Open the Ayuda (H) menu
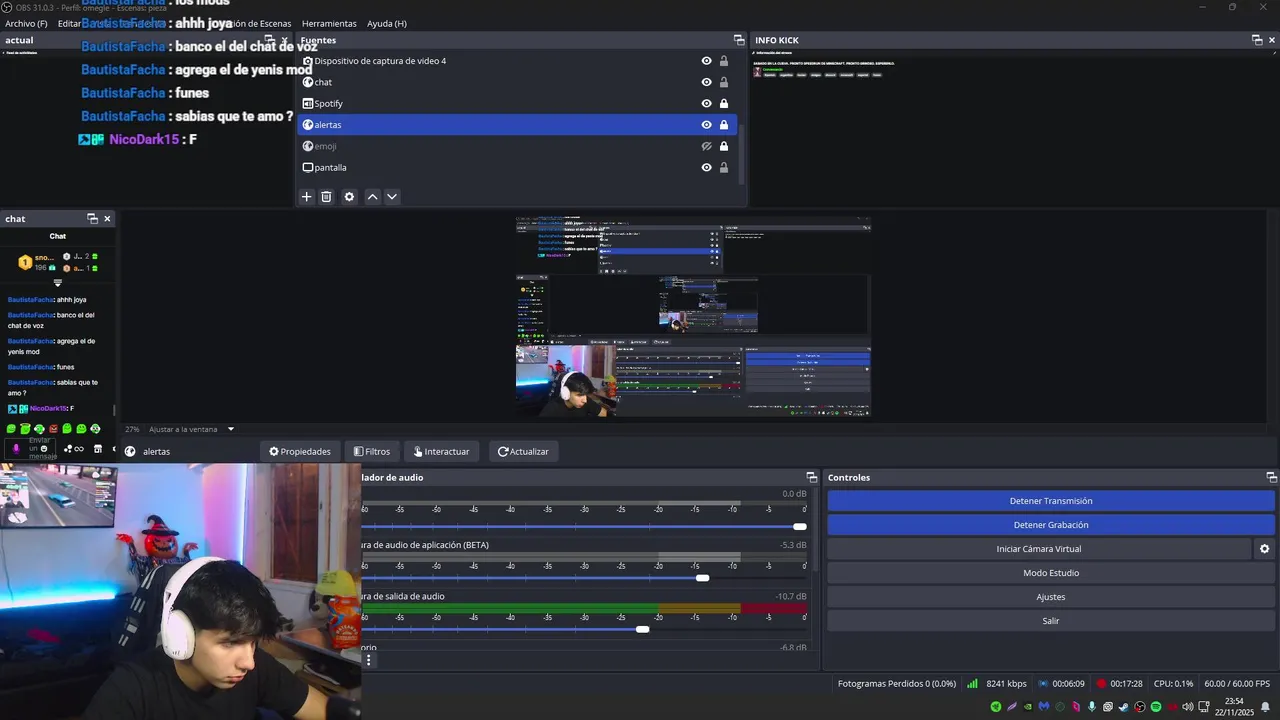Image resolution: width=1280 pixels, height=720 pixels. point(387,23)
